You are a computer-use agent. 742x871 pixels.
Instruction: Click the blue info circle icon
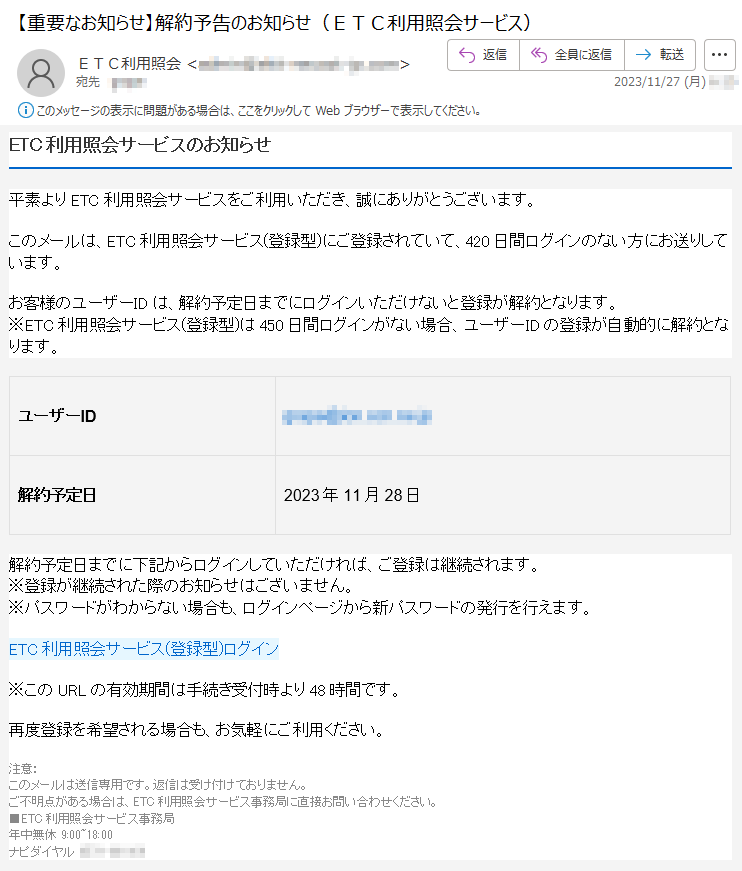tap(26, 110)
